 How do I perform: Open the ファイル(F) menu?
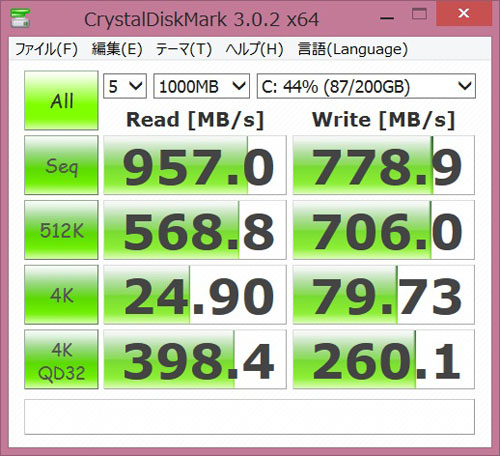[46, 49]
